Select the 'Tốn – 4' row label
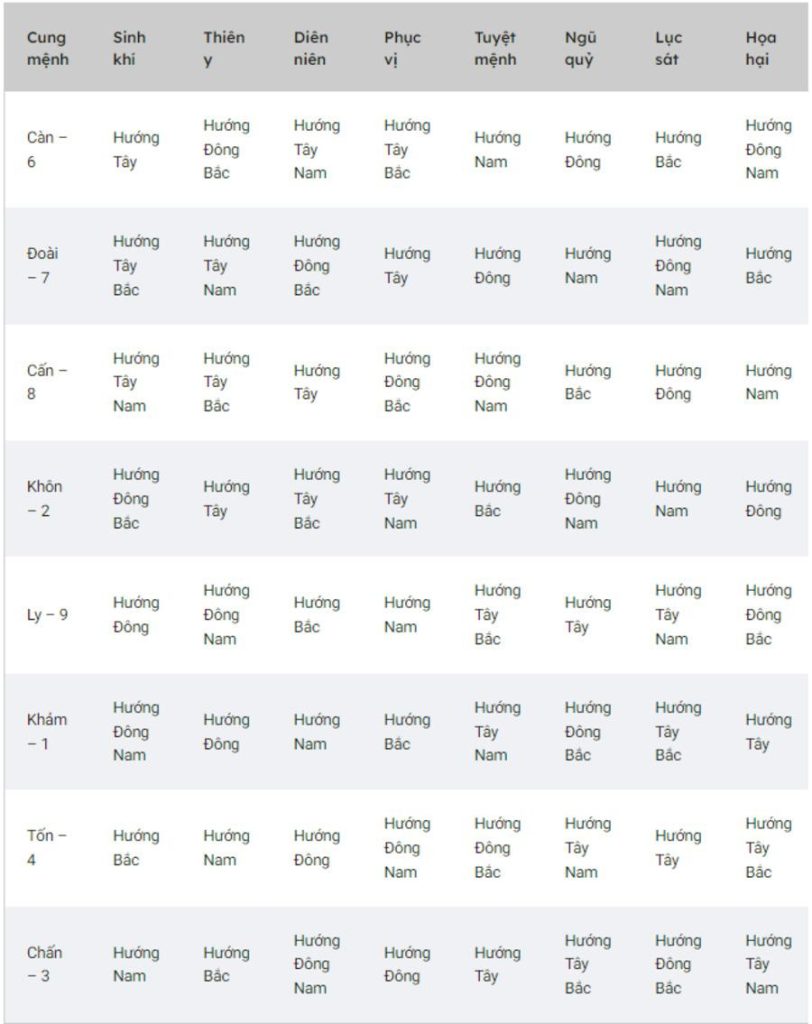812x1024 pixels. (46, 847)
